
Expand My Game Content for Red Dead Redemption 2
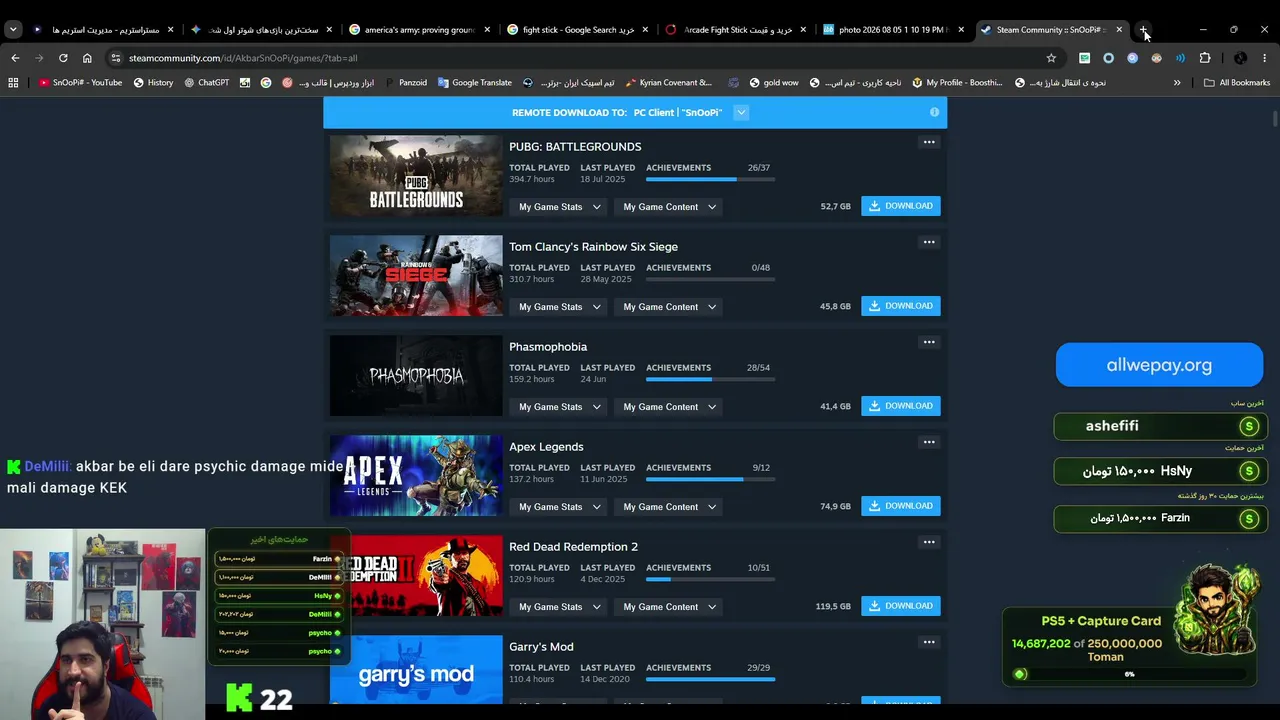tap(669, 607)
